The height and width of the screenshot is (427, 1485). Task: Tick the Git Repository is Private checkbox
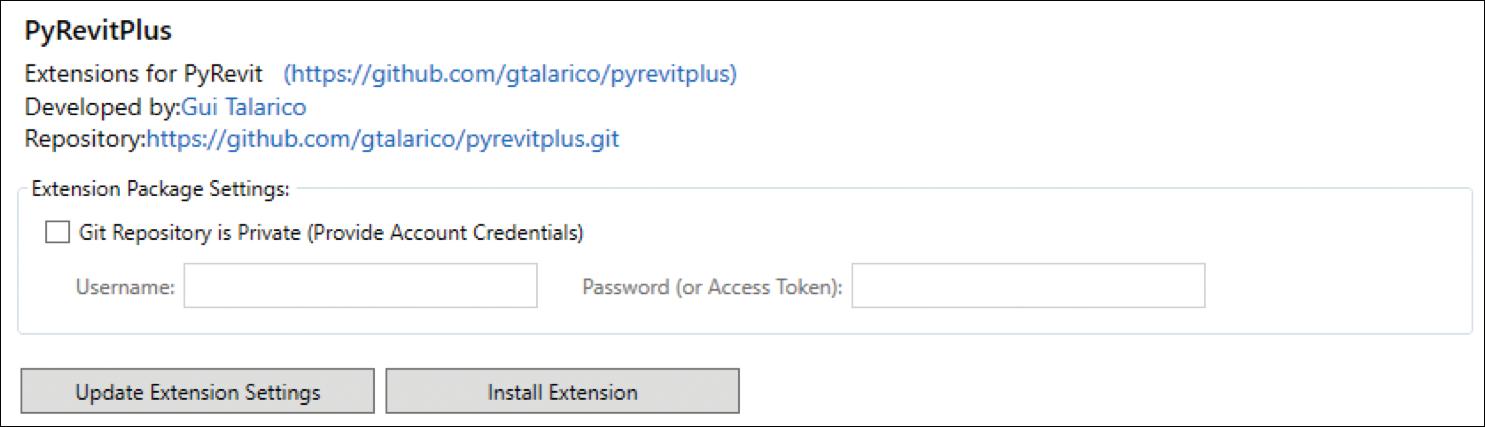(x=57, y=234)
